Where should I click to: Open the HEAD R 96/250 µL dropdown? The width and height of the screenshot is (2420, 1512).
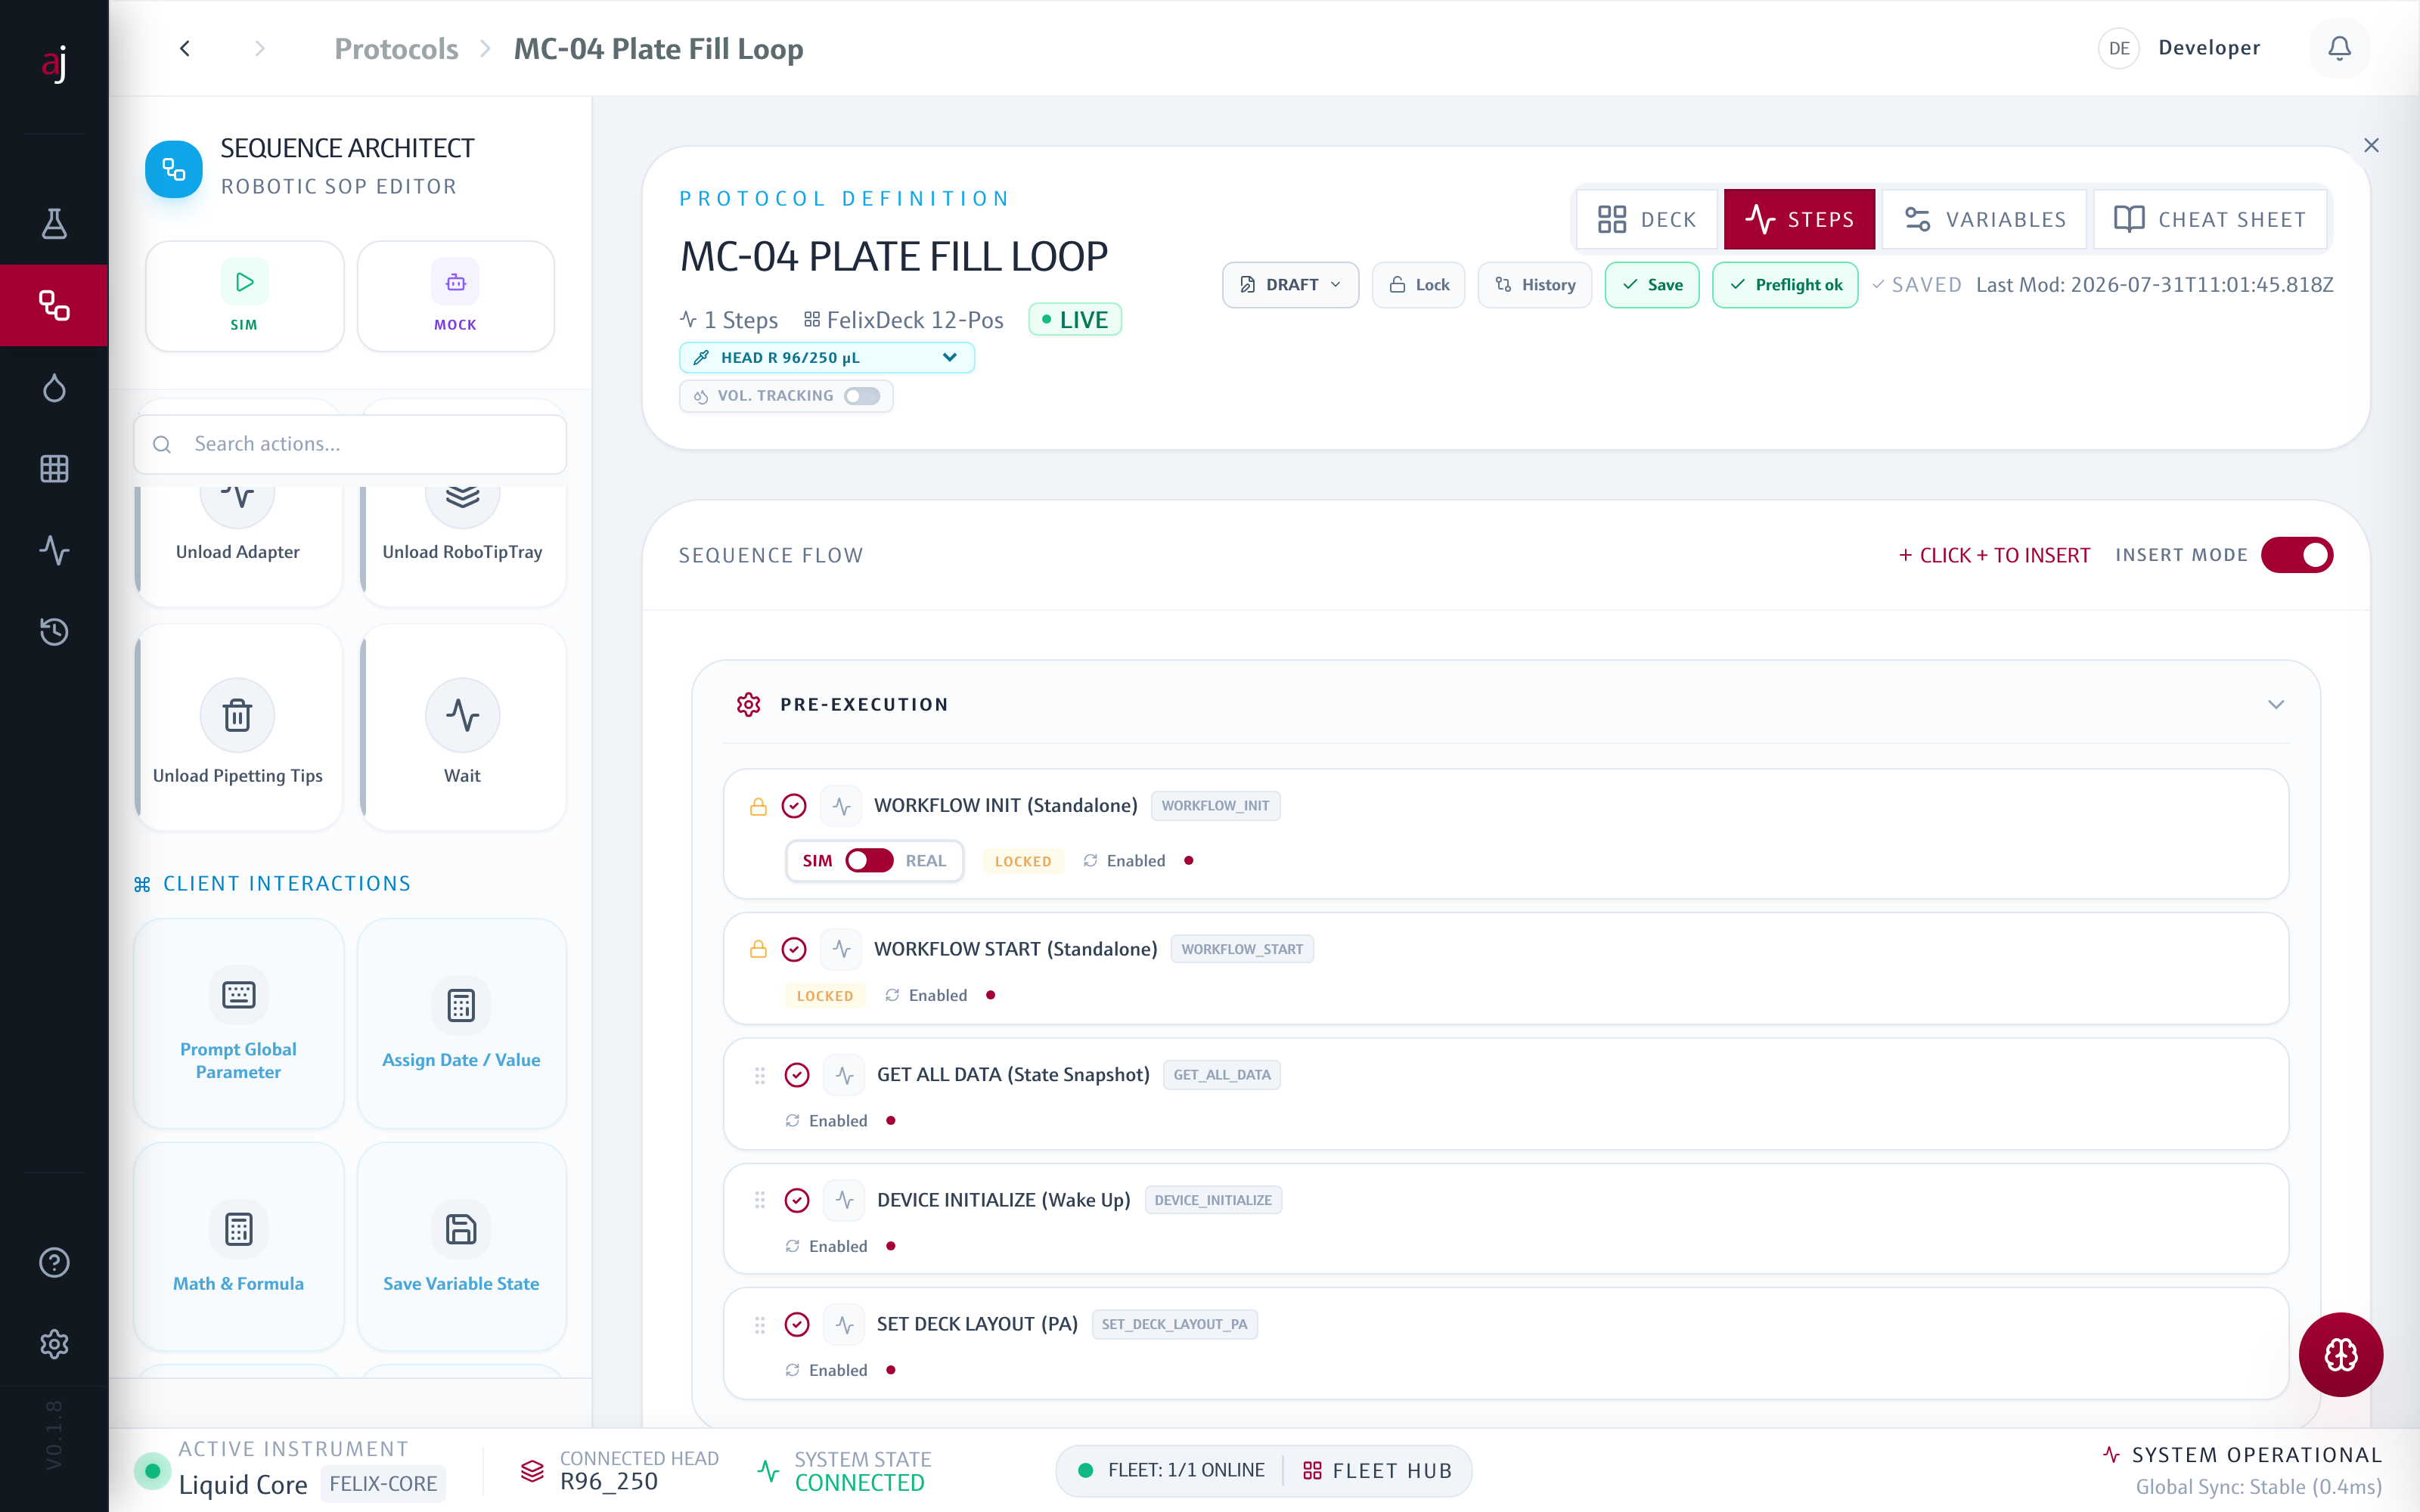(x=826, y=357)
